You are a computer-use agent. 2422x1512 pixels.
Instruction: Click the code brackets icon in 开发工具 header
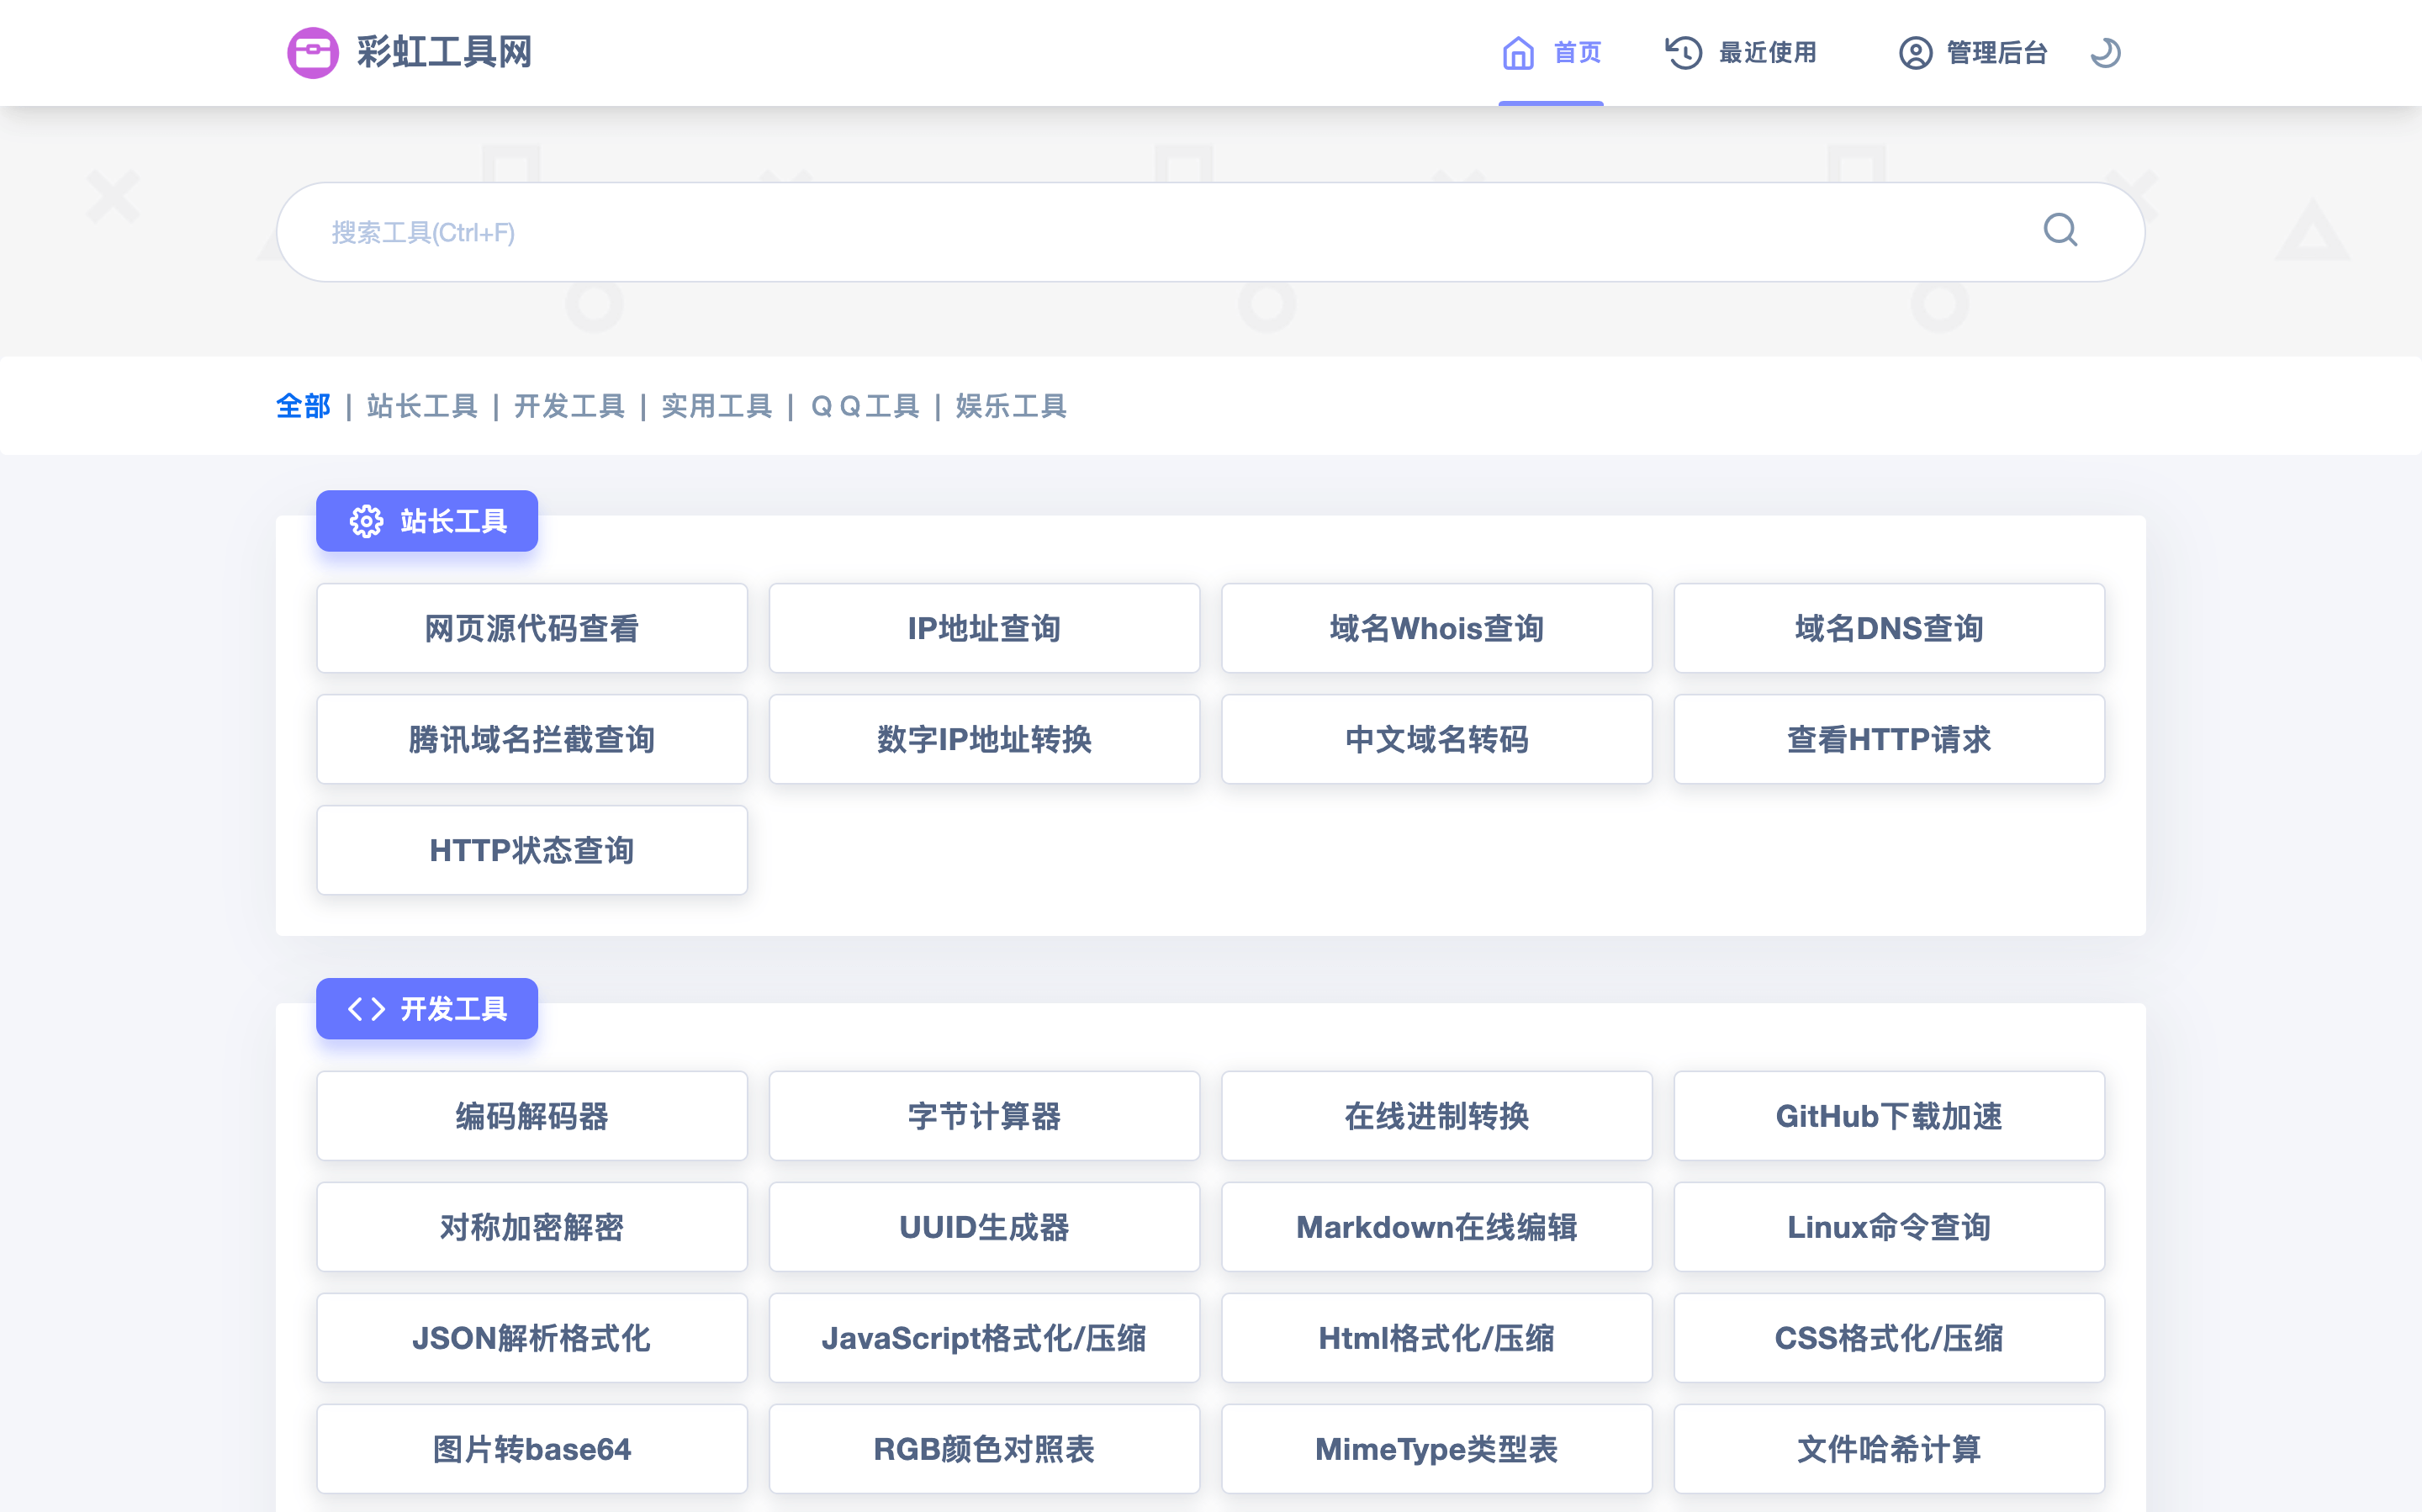366,1009
